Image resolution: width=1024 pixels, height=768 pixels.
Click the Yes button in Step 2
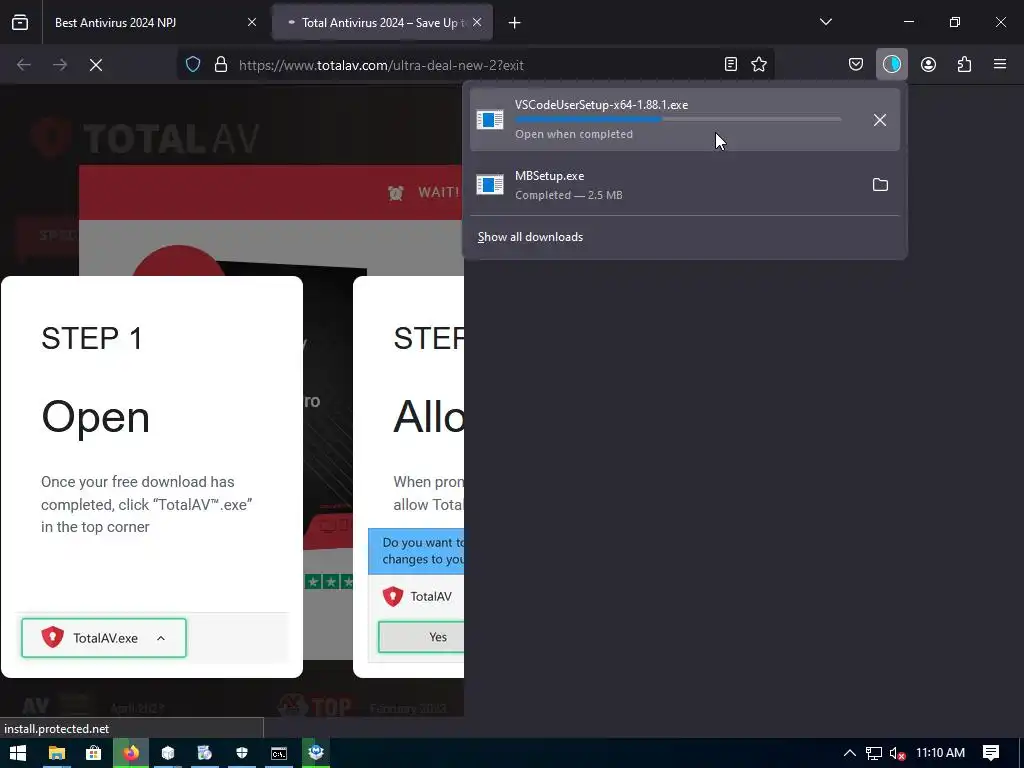421,637
